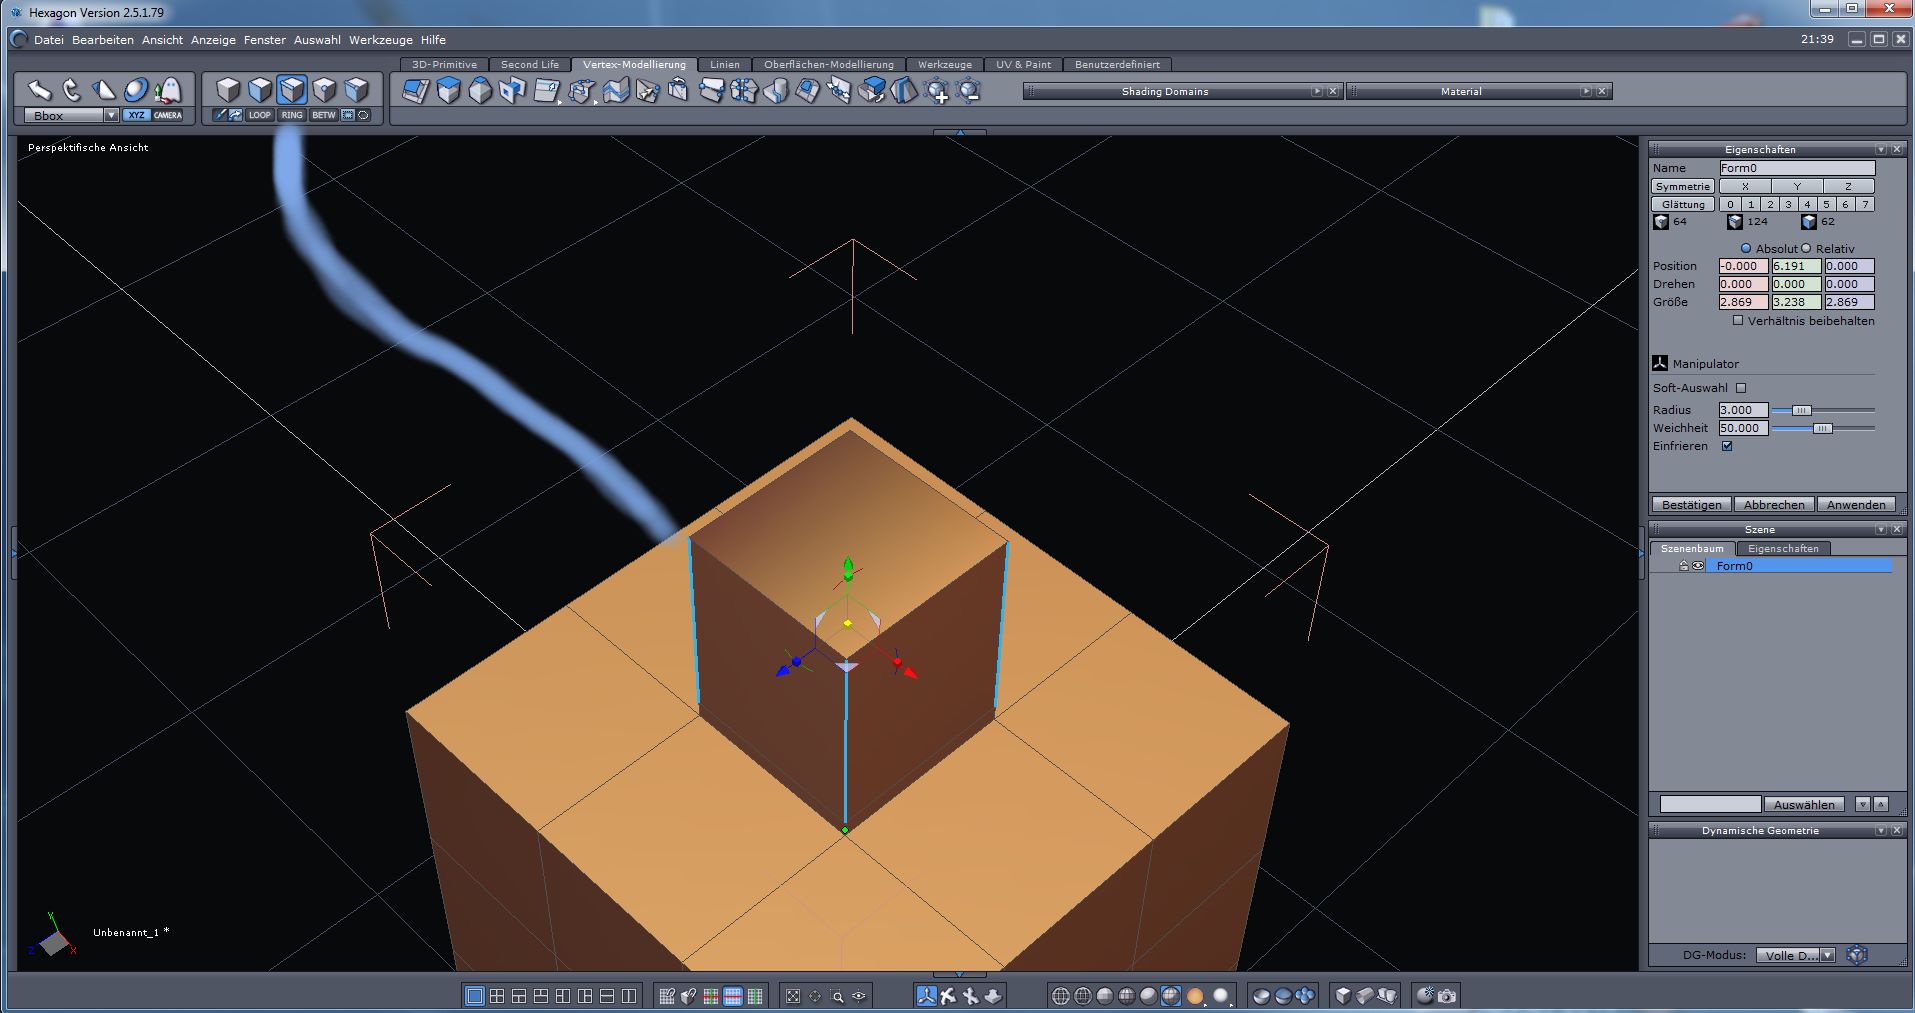Screen dimensions: 1915x1013
Task: Select the arrow selection tool
Action: pyautogui.click(x=38, y=90)
